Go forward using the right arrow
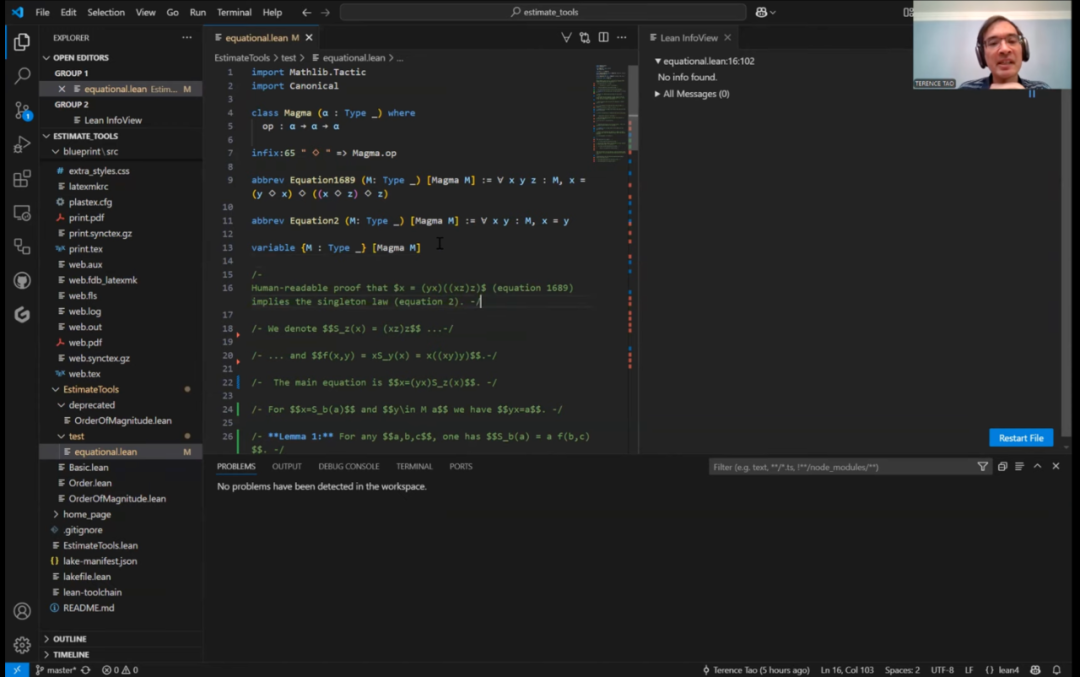Image resolution: width=1080 pixels, height=677 pixels. (325, 12)
